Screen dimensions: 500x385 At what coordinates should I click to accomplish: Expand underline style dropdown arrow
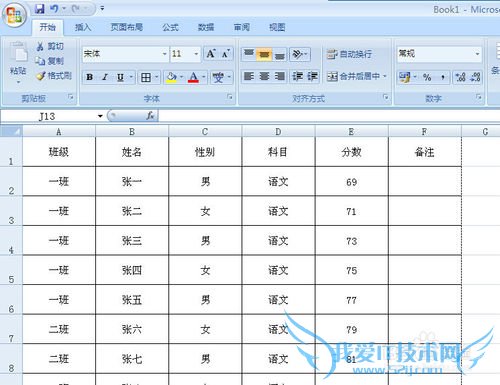coord(131,77)
